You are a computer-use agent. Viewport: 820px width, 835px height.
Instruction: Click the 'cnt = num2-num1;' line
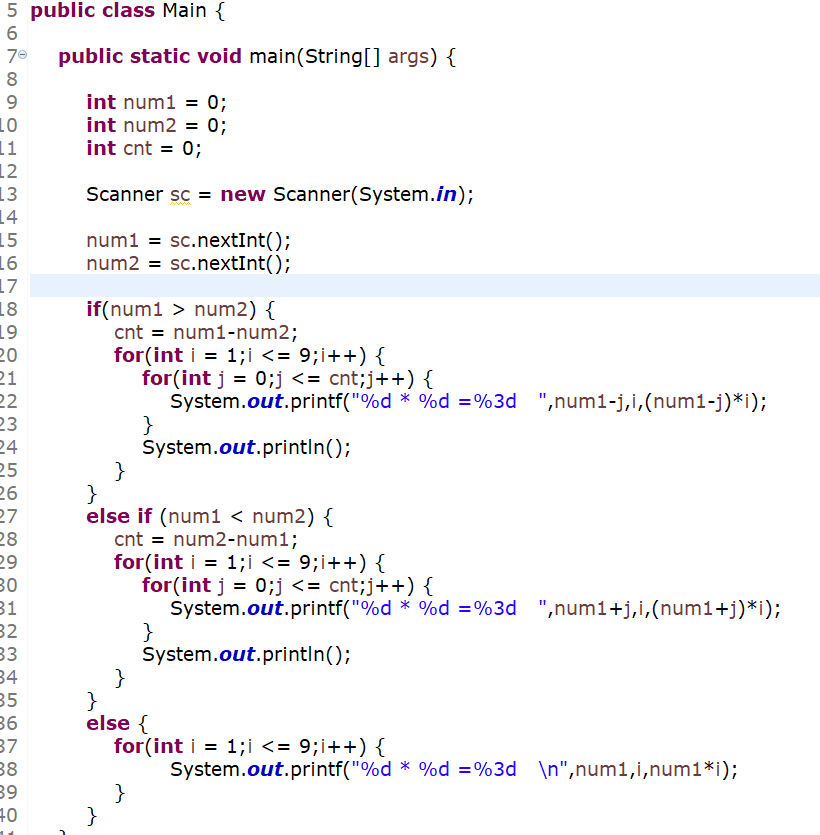coord(206,539)
